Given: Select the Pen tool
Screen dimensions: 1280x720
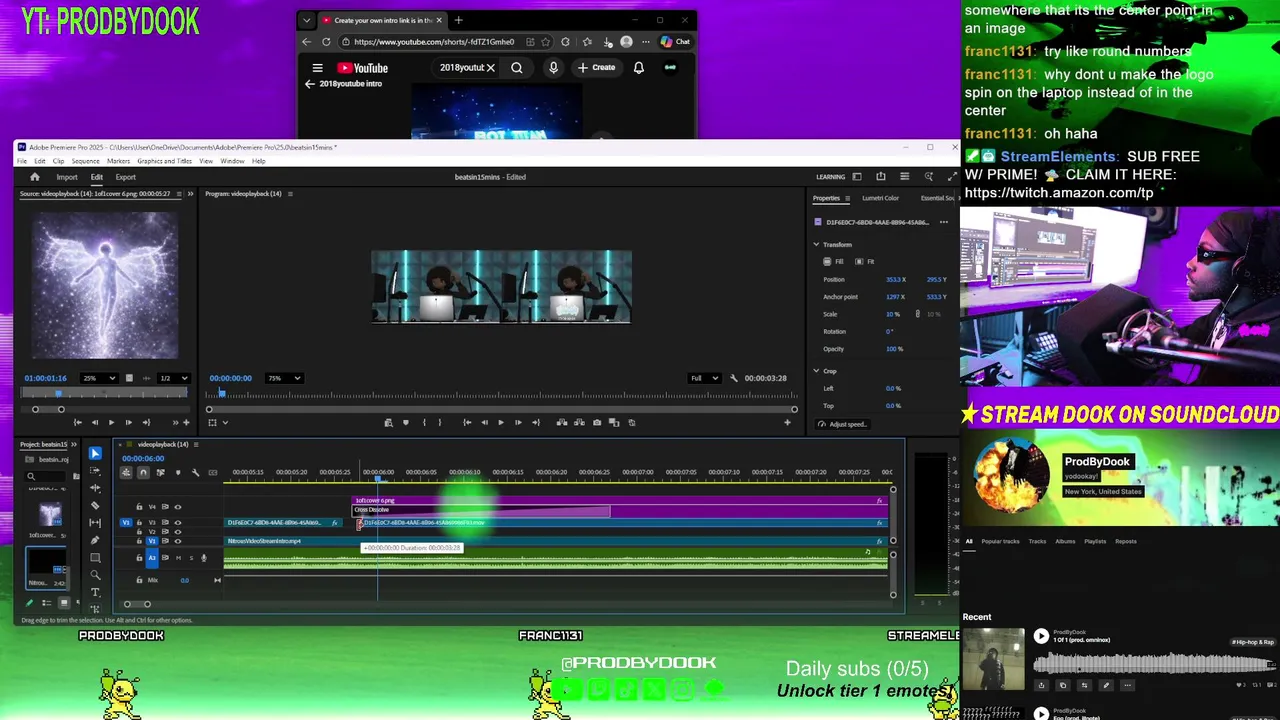Looking at the screenshot, I should tap(95, 540).
